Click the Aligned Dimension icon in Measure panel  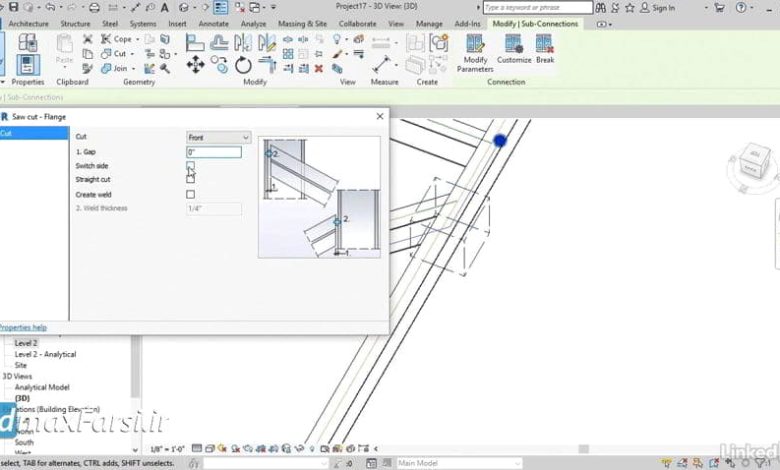click(x=381, y=65)
